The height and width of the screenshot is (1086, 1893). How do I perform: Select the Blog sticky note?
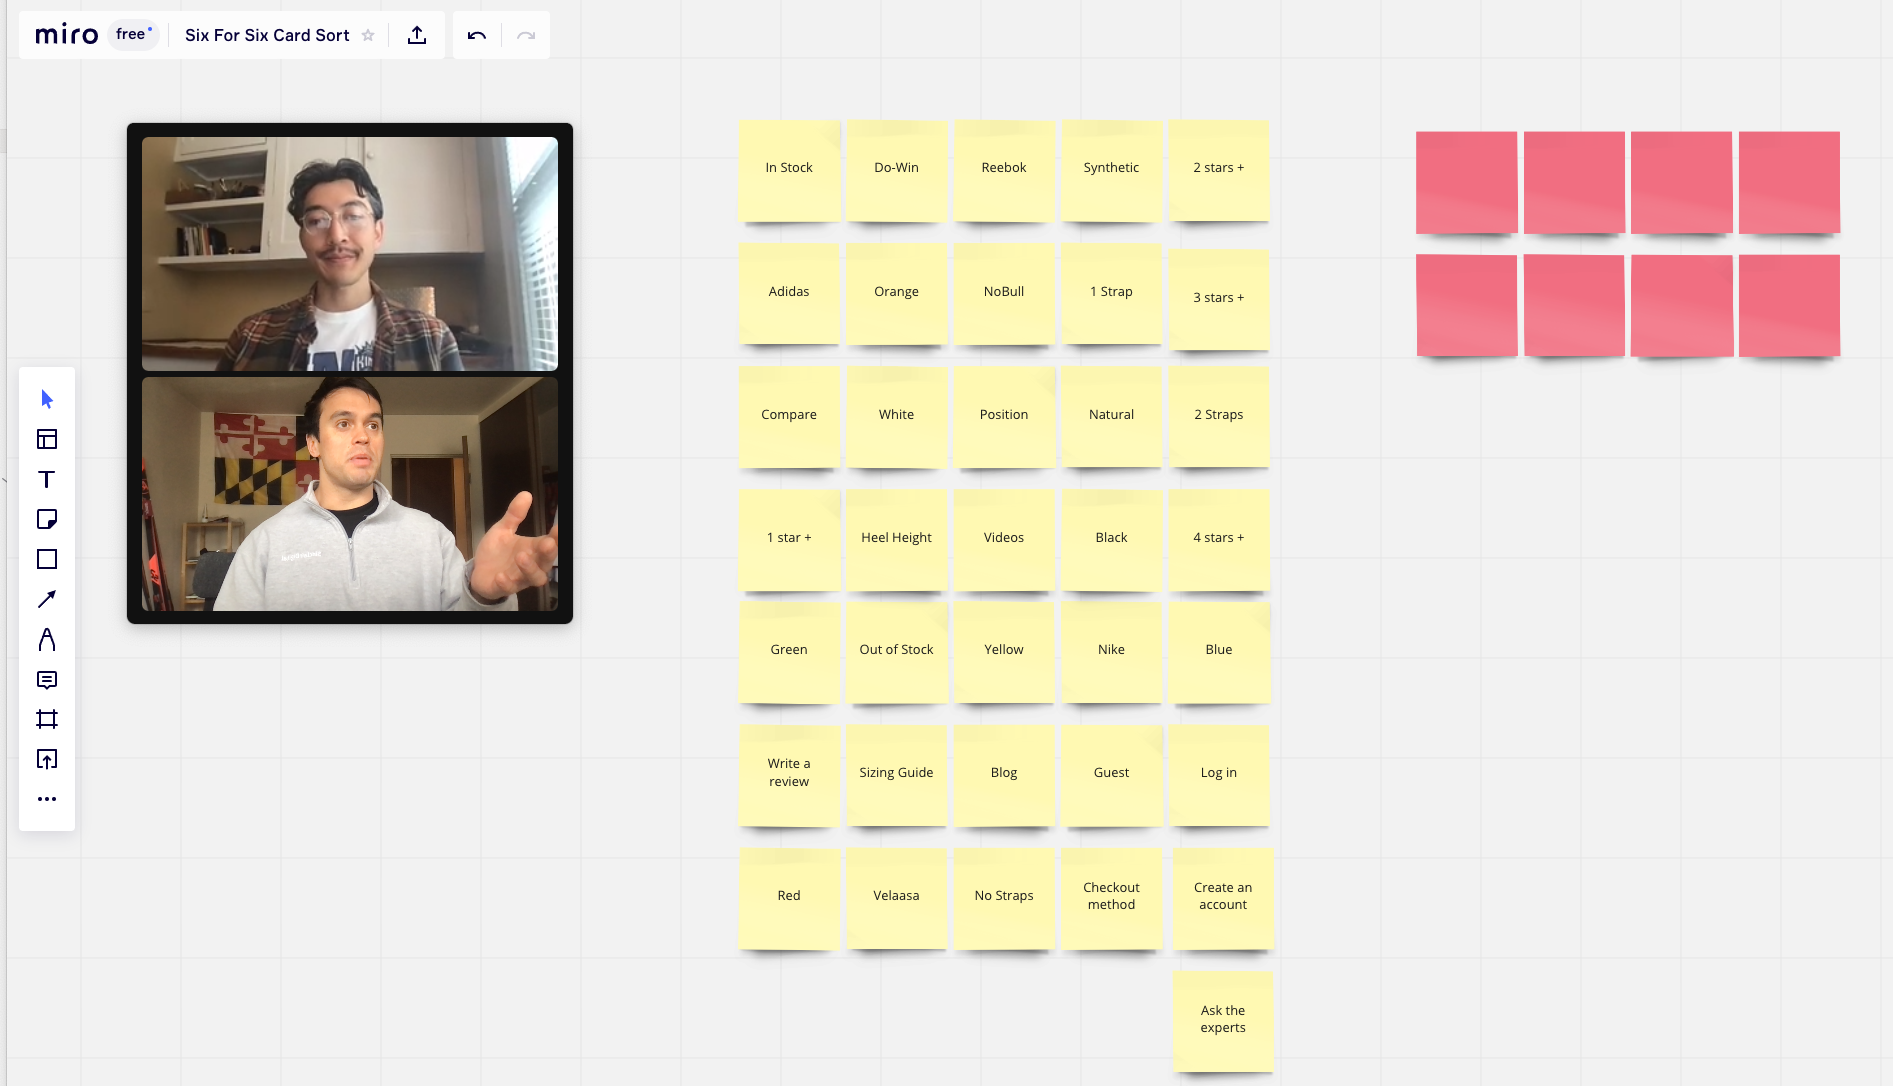[x=1004, y=775]
